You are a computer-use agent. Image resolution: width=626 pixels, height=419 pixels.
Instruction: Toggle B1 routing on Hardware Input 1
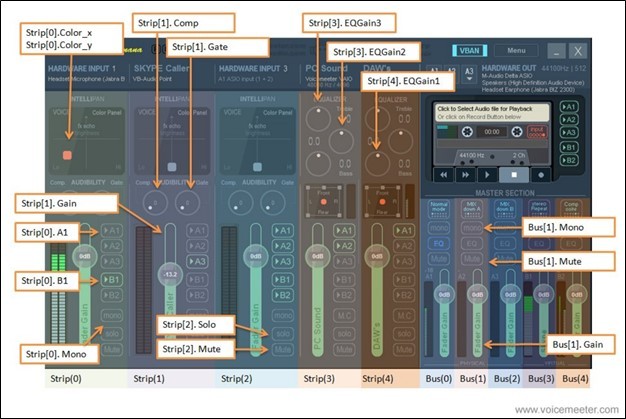pos(111,279)
